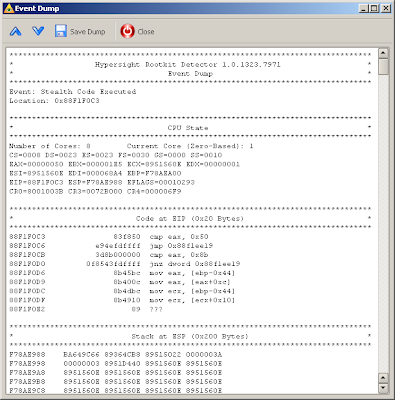Viewport: 395px width, 400px height.
Task: Click the 'Code at EIP (0x20 Bytes)' heading
Action: [x=190, y=219]
